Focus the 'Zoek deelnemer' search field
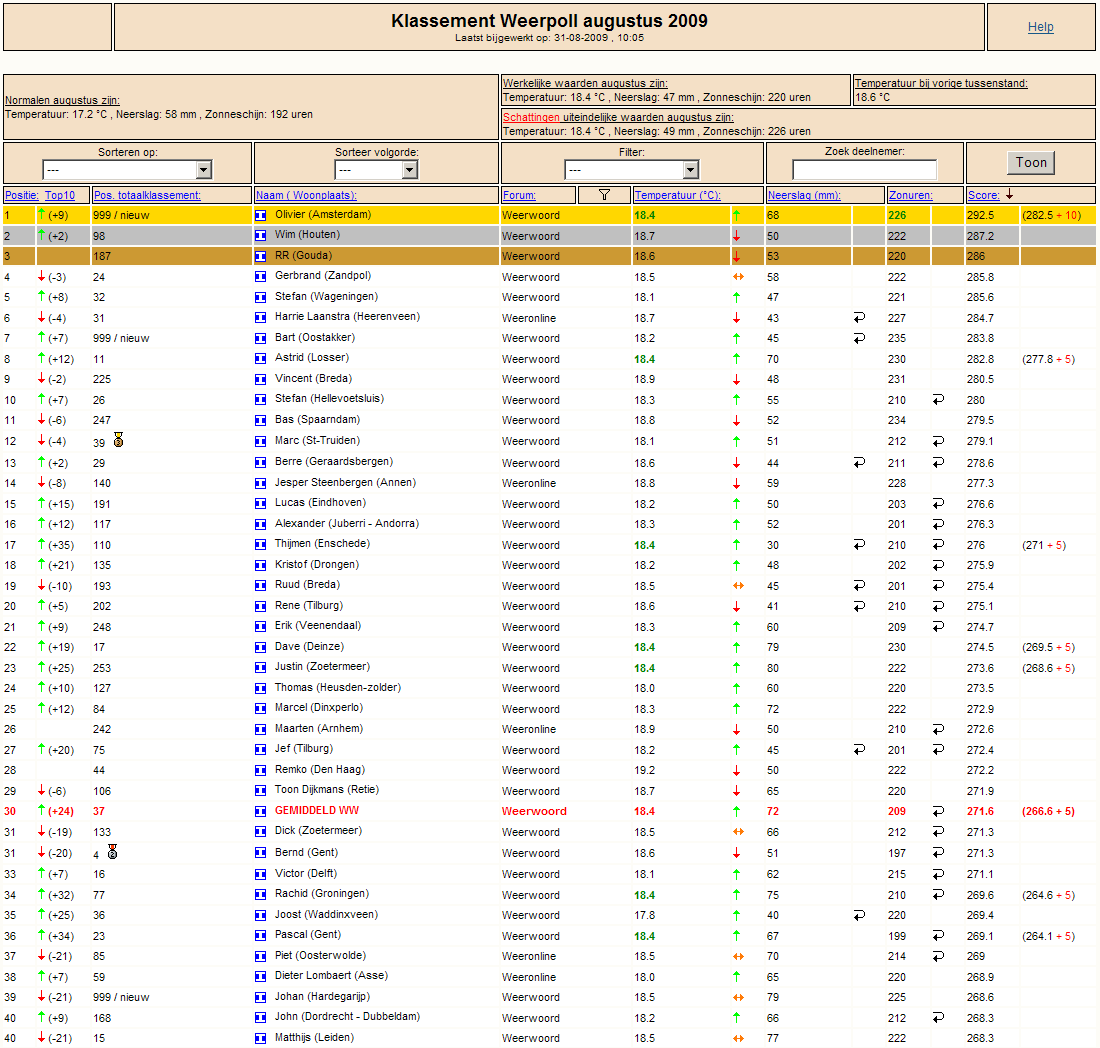This screenshot has width=1100, height=1048. (864, 170)
